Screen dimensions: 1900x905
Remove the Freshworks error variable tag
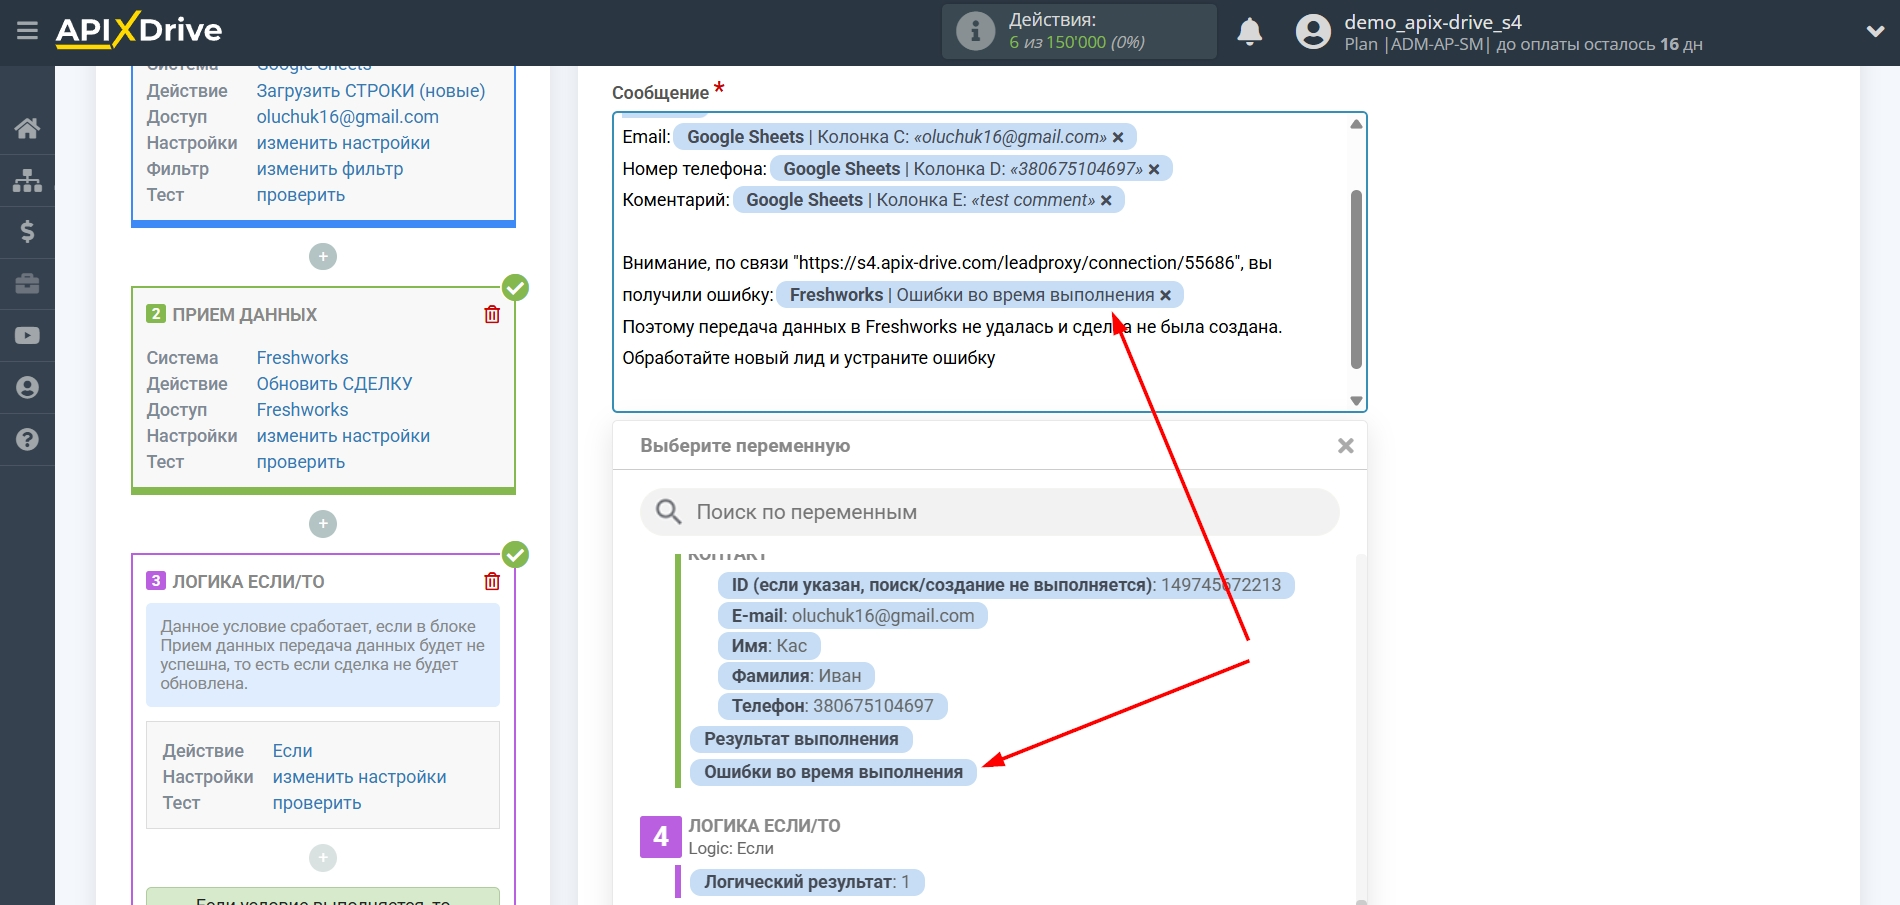tap(1165, 296)
